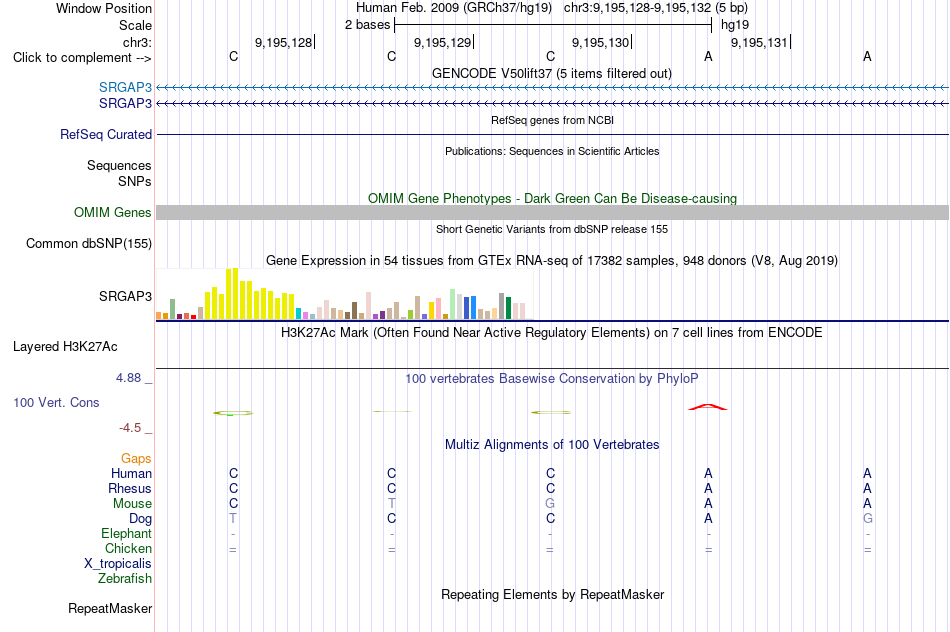950x632 pixels.
Task: Click the dark blue SRGAP3 transcript label
Action: tap(125, 104)
